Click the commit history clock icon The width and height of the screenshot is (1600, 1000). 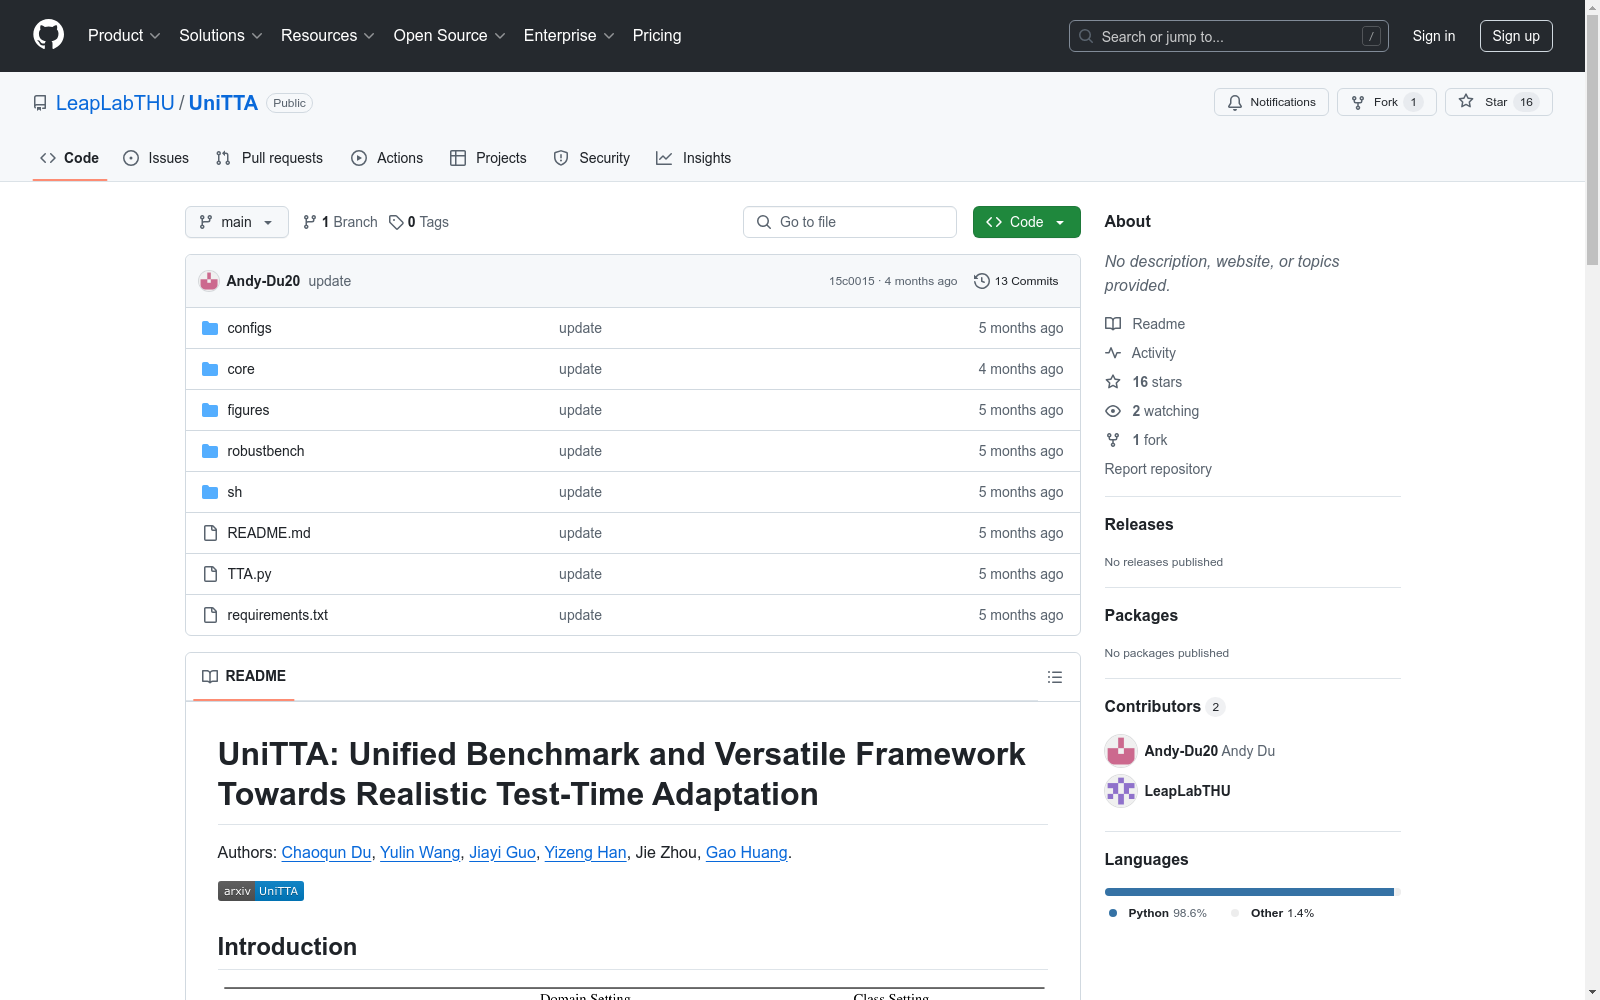tap(982, 281)
